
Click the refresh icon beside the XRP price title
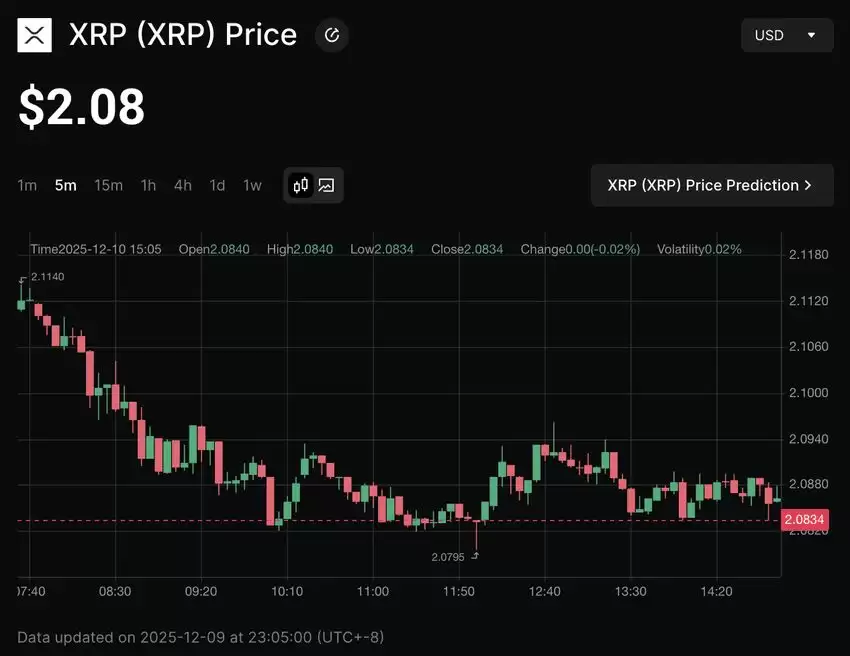331,35
